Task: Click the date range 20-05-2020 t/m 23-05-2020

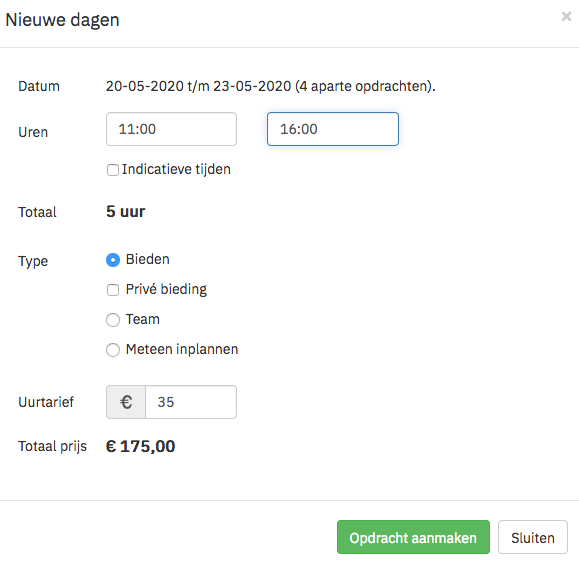Action: click(x=199, y=86)
